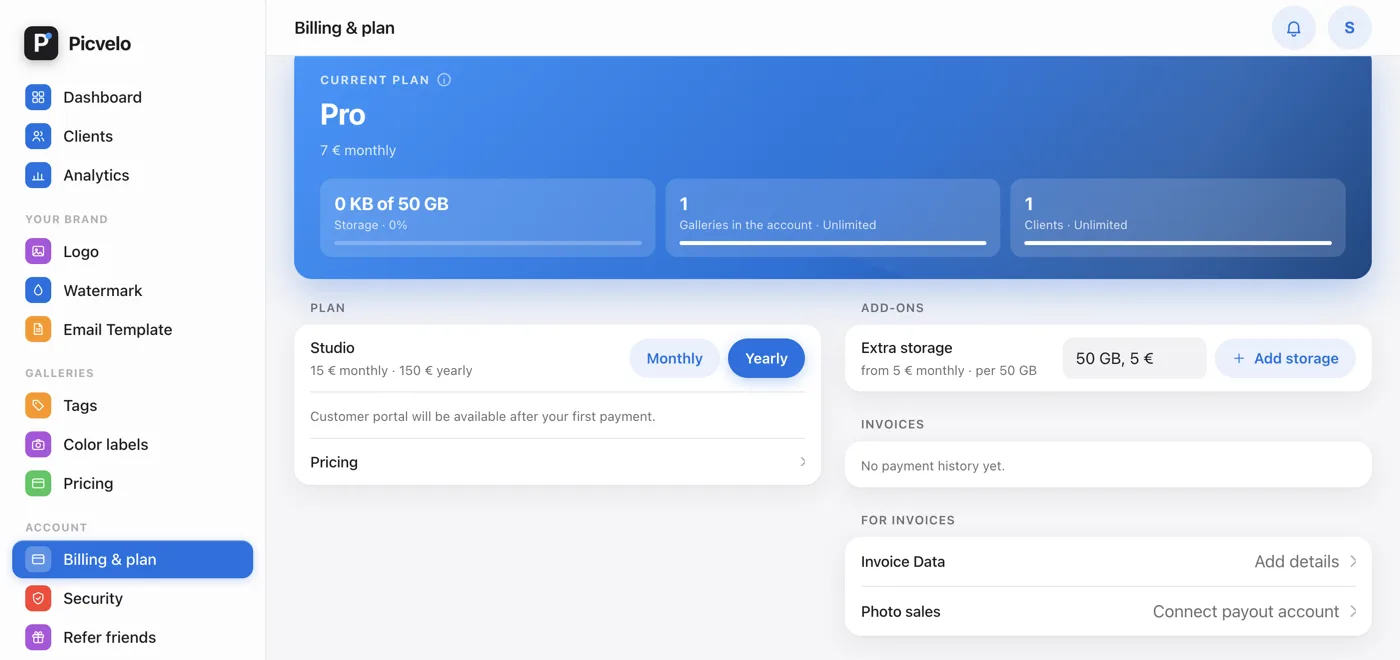Click the "7 € monthly" text
The height and width of the screenshot is (660, 1400).
tap(358, 150)
